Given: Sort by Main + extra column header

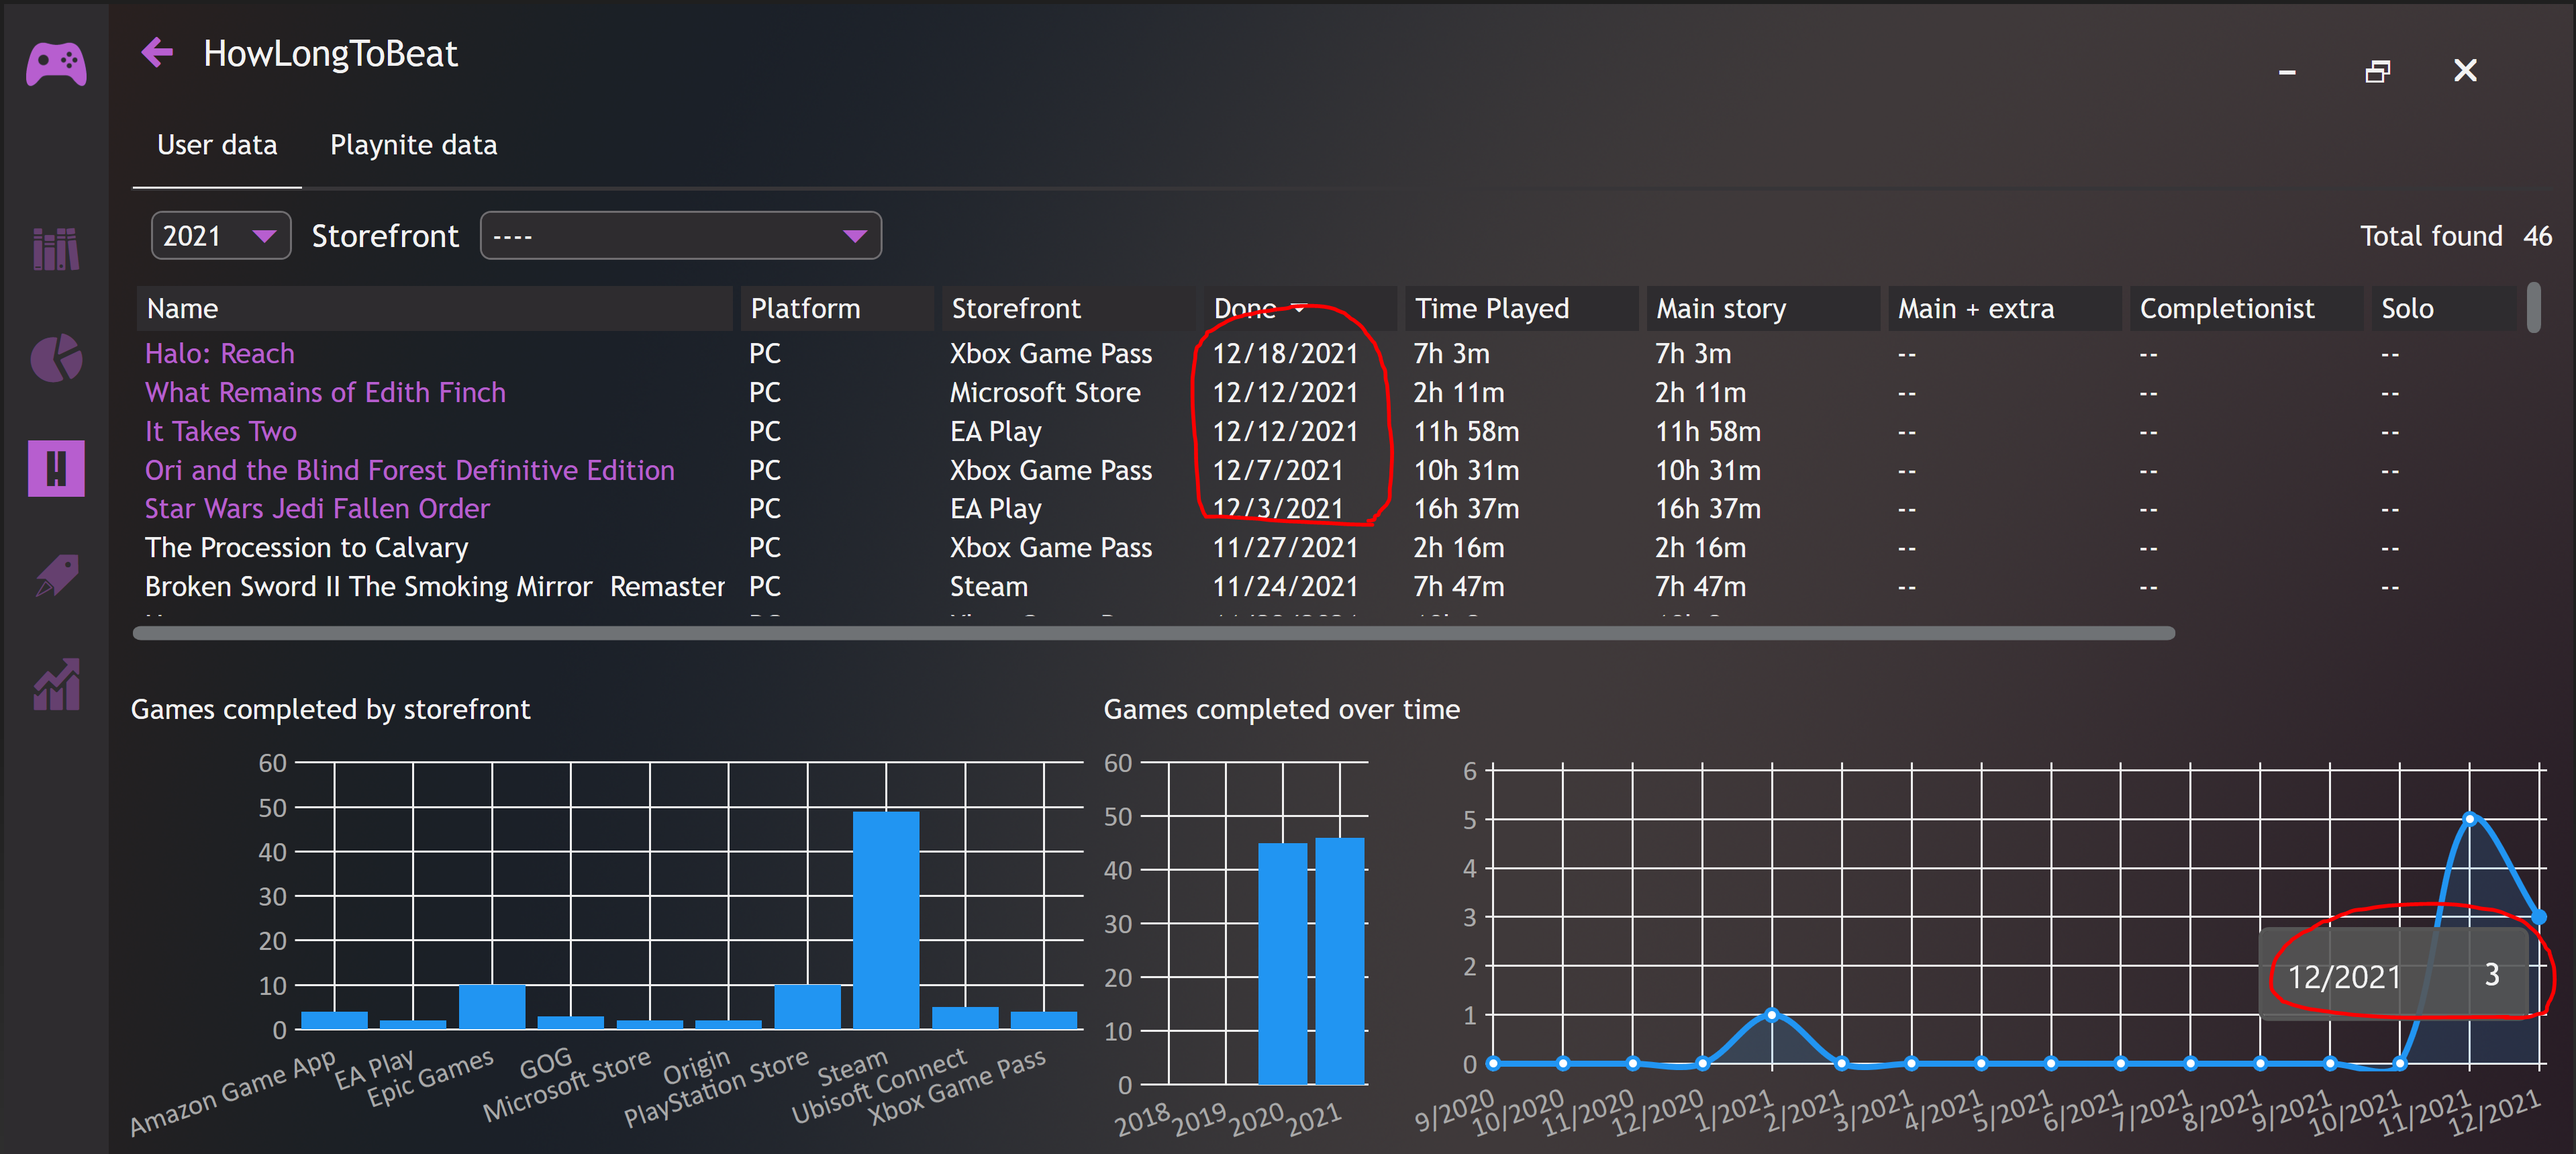Looking at the screenshot, I should click(x=2004, y=308).
